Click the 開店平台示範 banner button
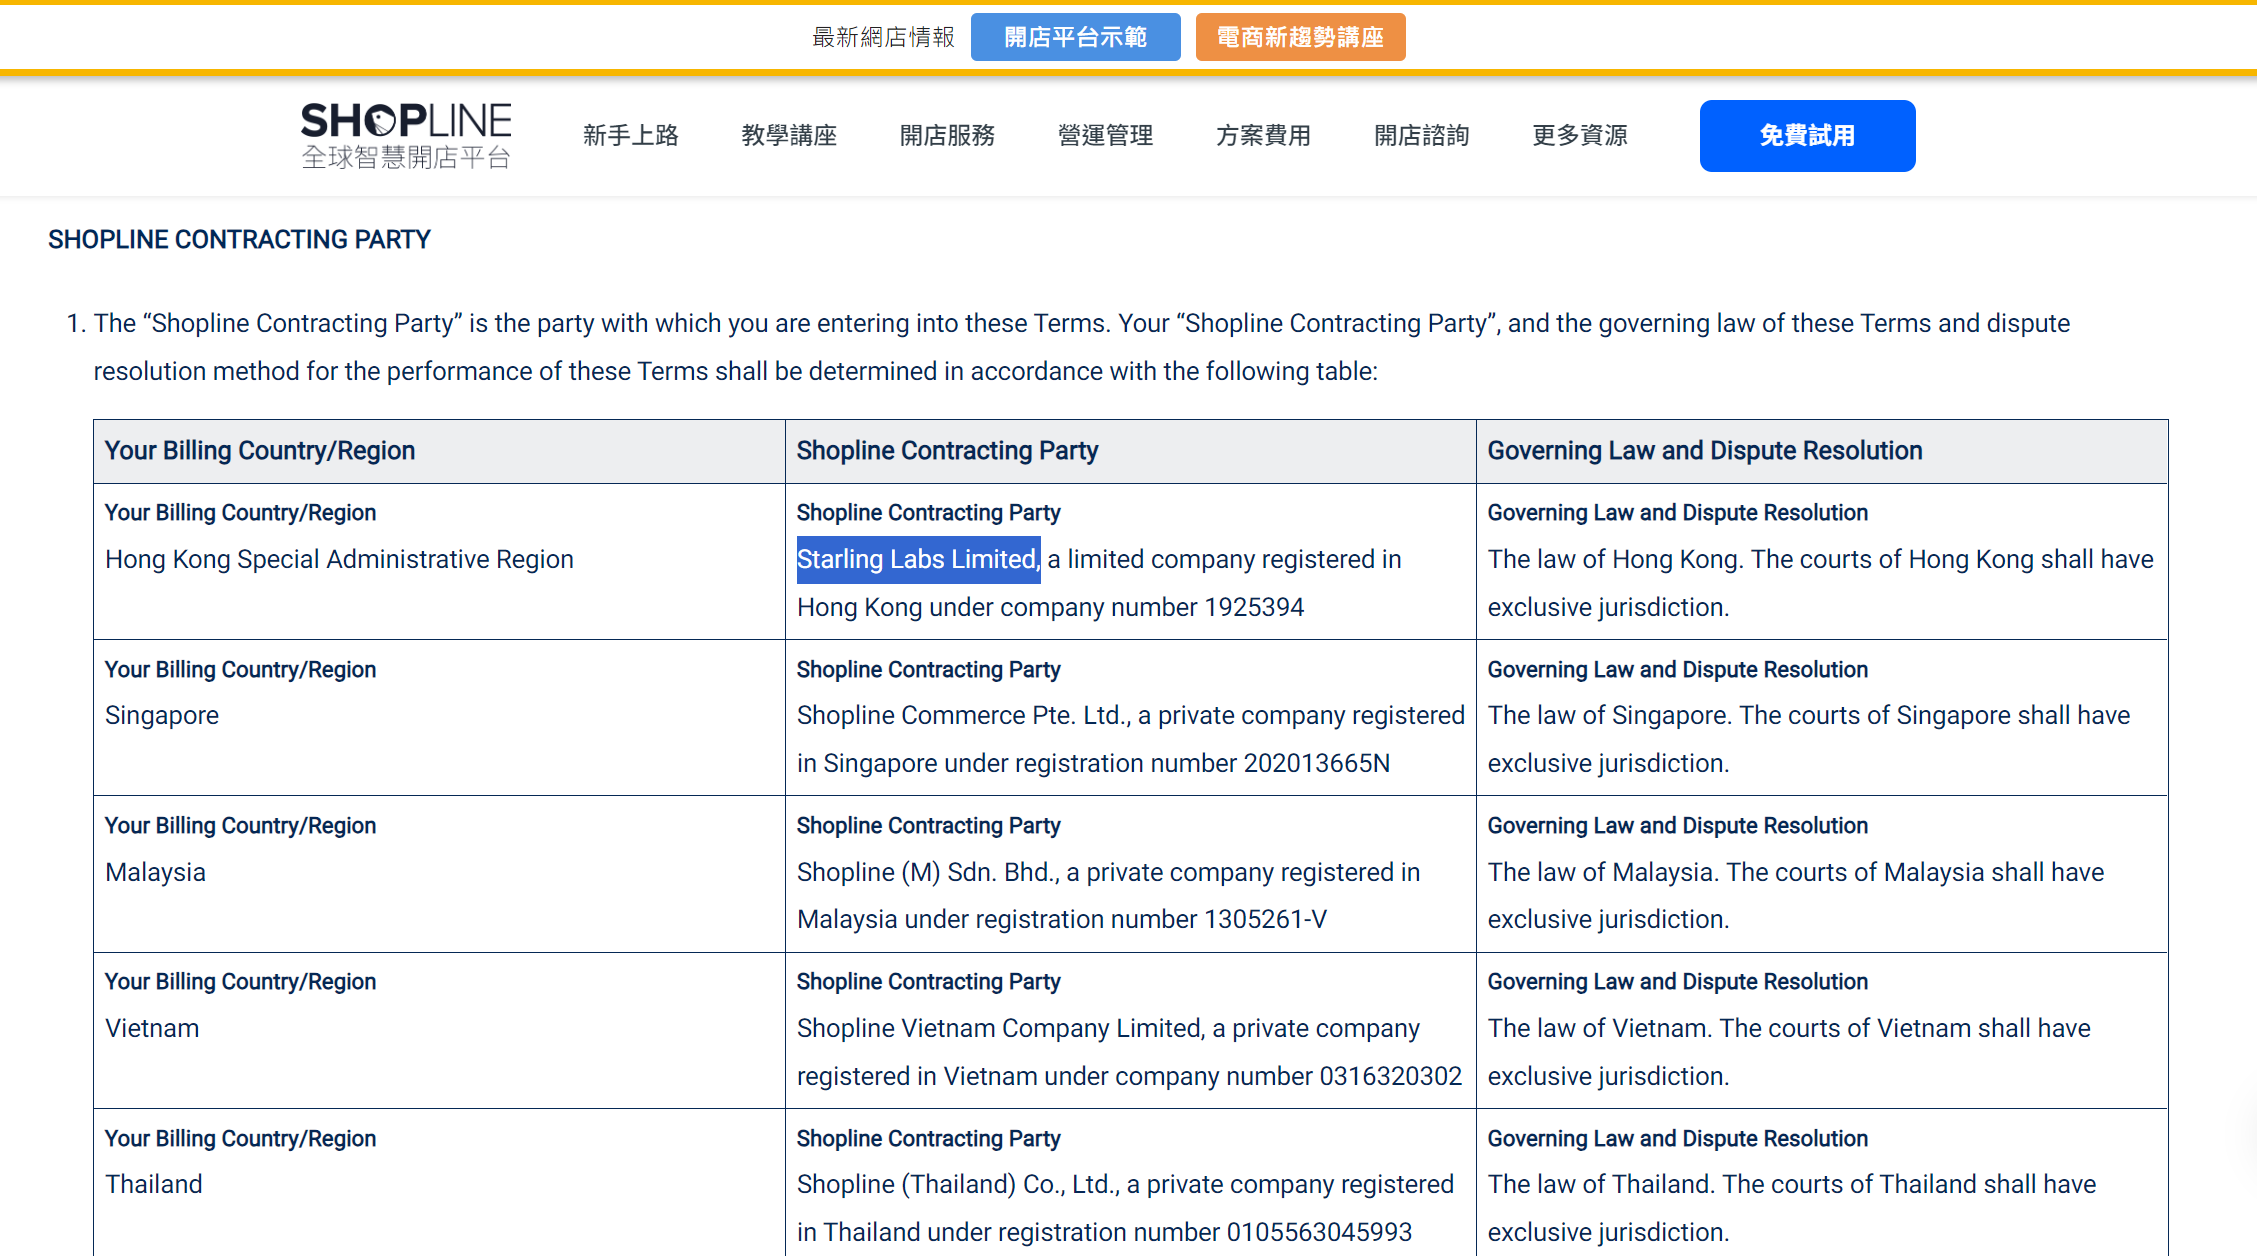Screen dimensions: 2257x1256 (x=1075, y=37)
